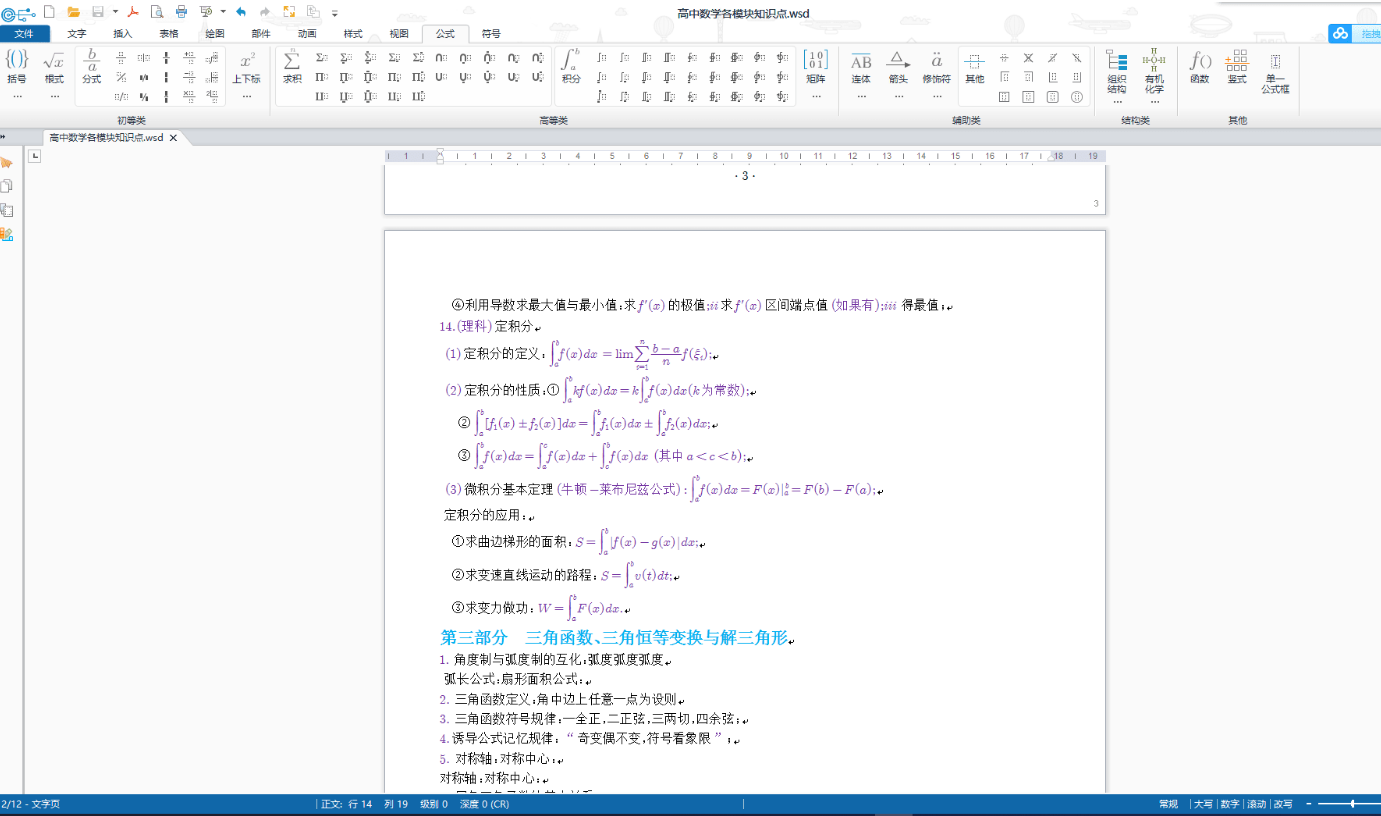This screenshot has width=1381, height=816.
Task: Click heading 第三部分 三角函数、三角恒等变换与解三角形
Action: point(615,638)
